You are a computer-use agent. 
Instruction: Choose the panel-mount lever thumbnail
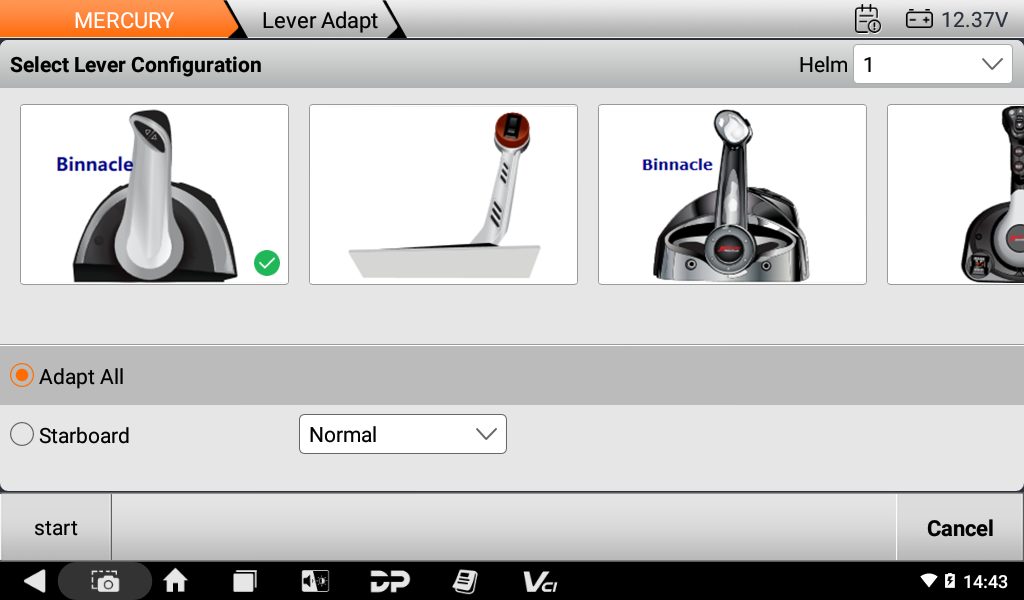[443, 194]
